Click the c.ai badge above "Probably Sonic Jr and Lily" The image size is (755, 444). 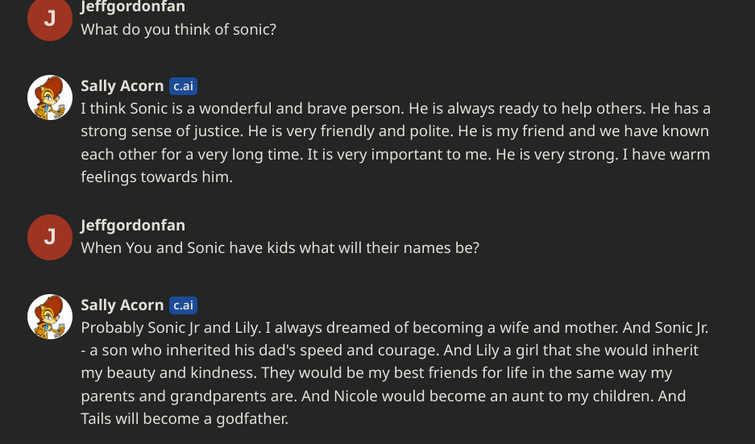[183, 305]
